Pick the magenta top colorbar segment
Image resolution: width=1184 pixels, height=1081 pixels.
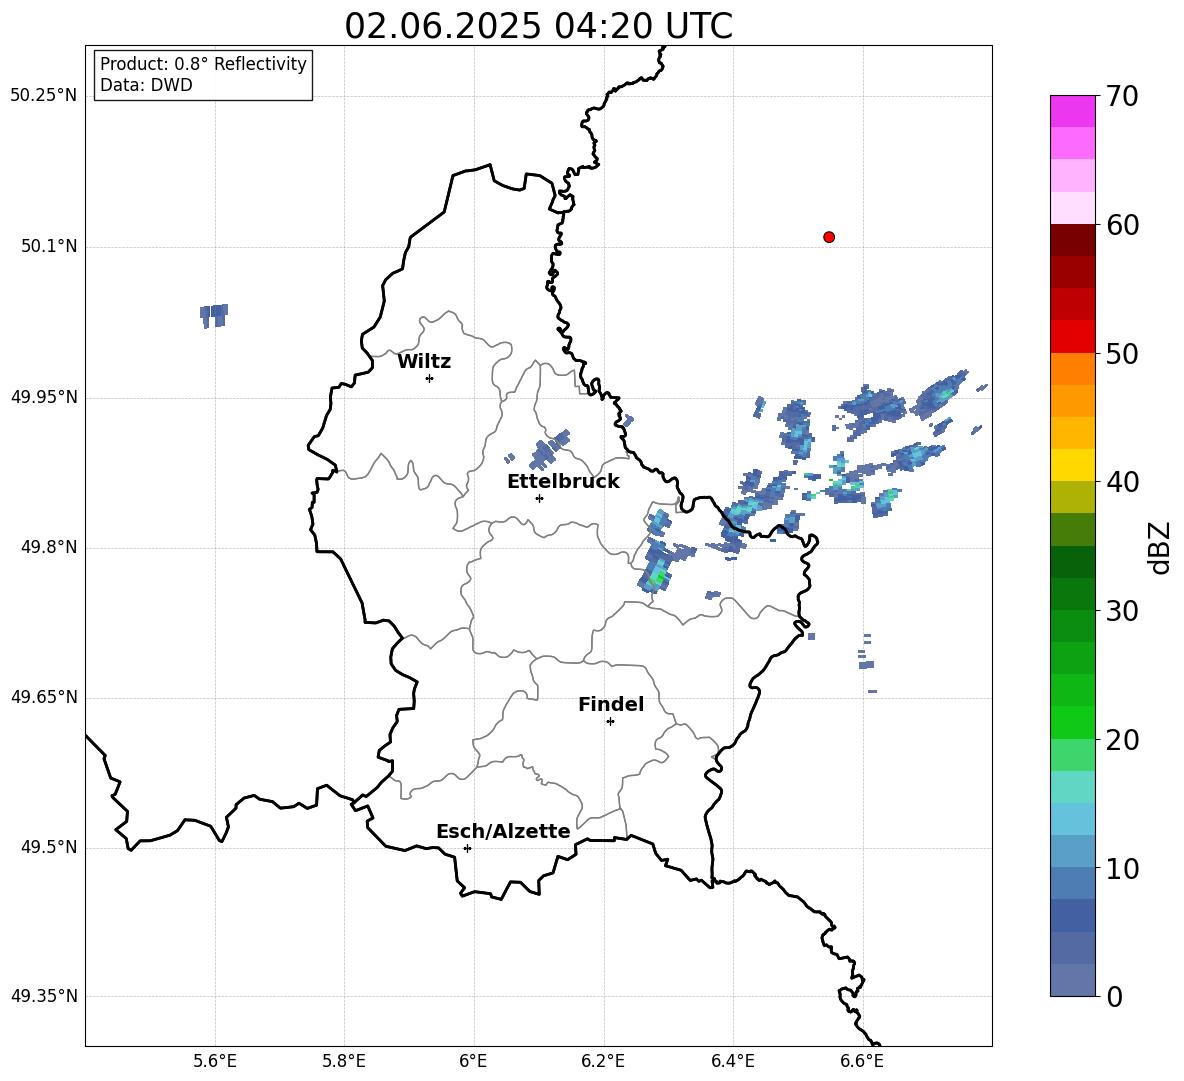click(1073, 112)
